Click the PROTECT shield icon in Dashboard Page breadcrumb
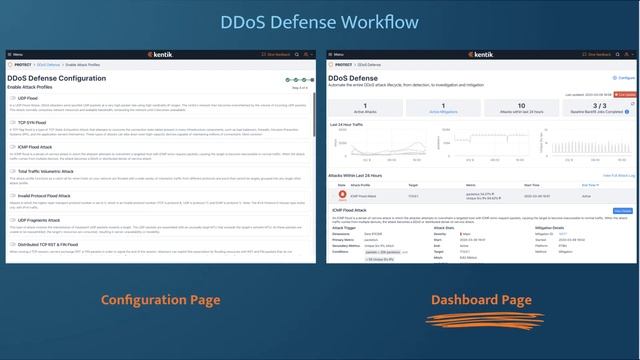Image resolution: width=640 pixels, height=360 pixels. 331,65
